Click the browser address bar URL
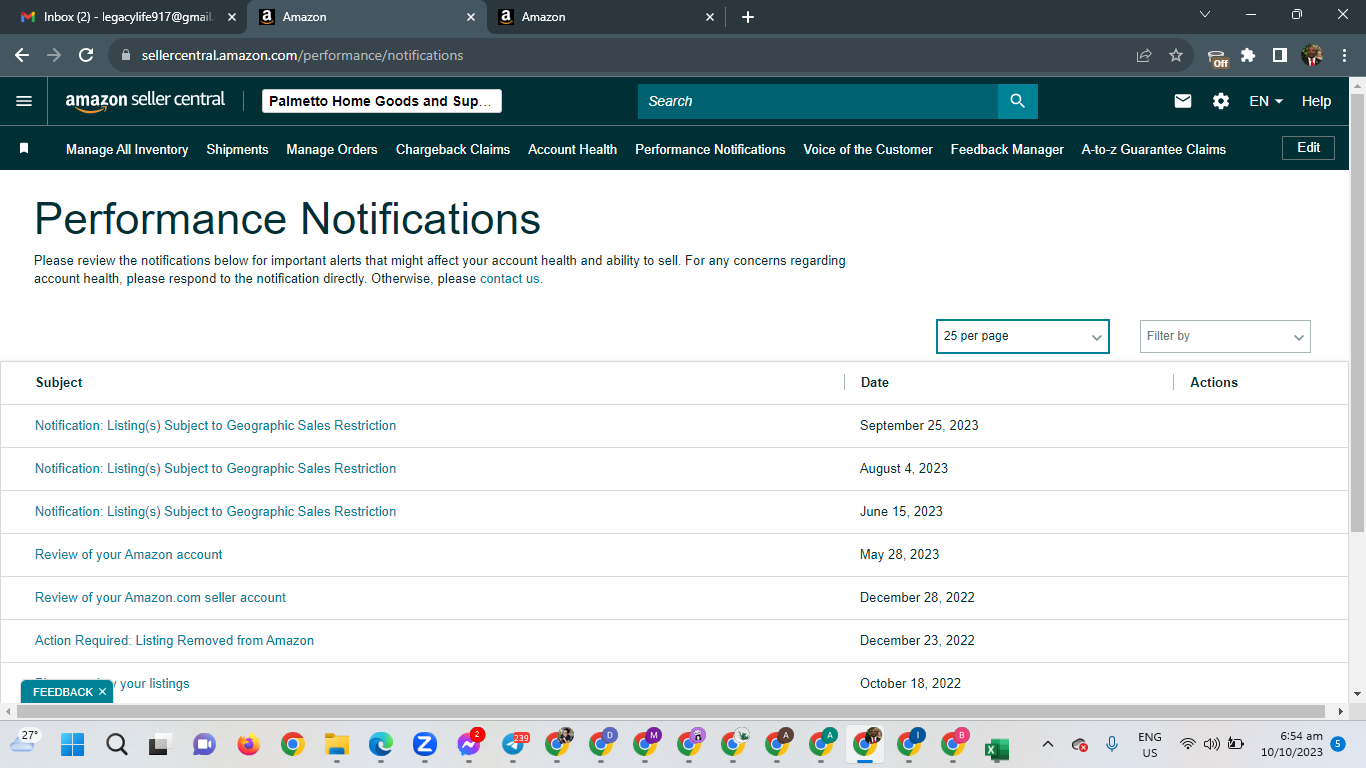1366x768 pixels. tap(302, 55)
